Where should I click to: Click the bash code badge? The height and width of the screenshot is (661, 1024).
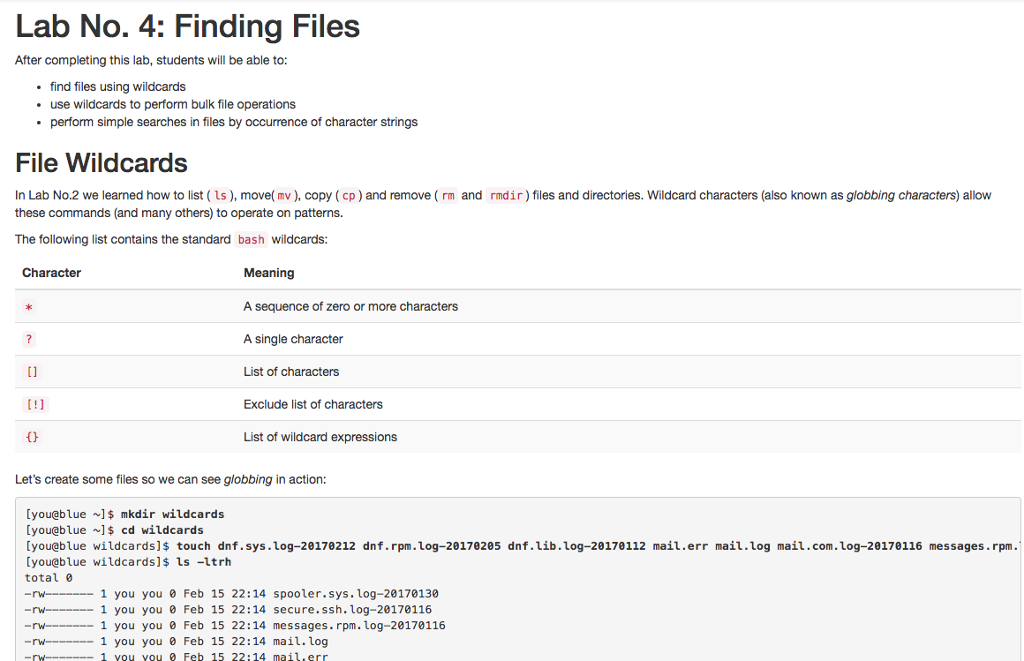click(250, 239)
